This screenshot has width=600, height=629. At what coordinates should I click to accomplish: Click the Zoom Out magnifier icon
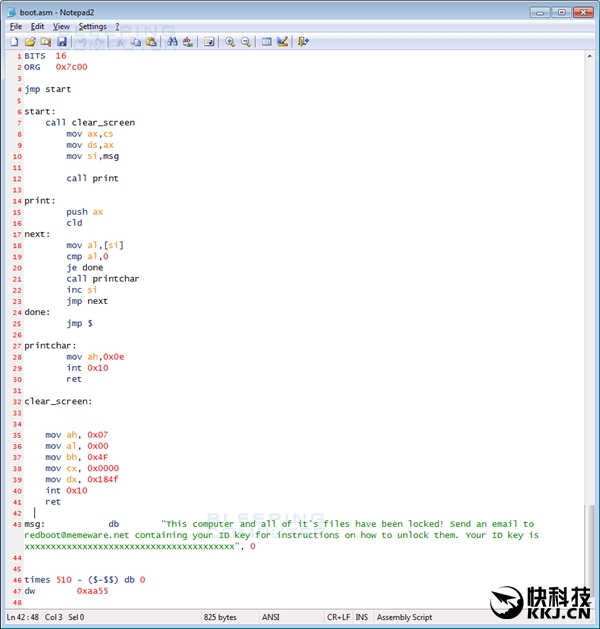[x=246, y=42]
